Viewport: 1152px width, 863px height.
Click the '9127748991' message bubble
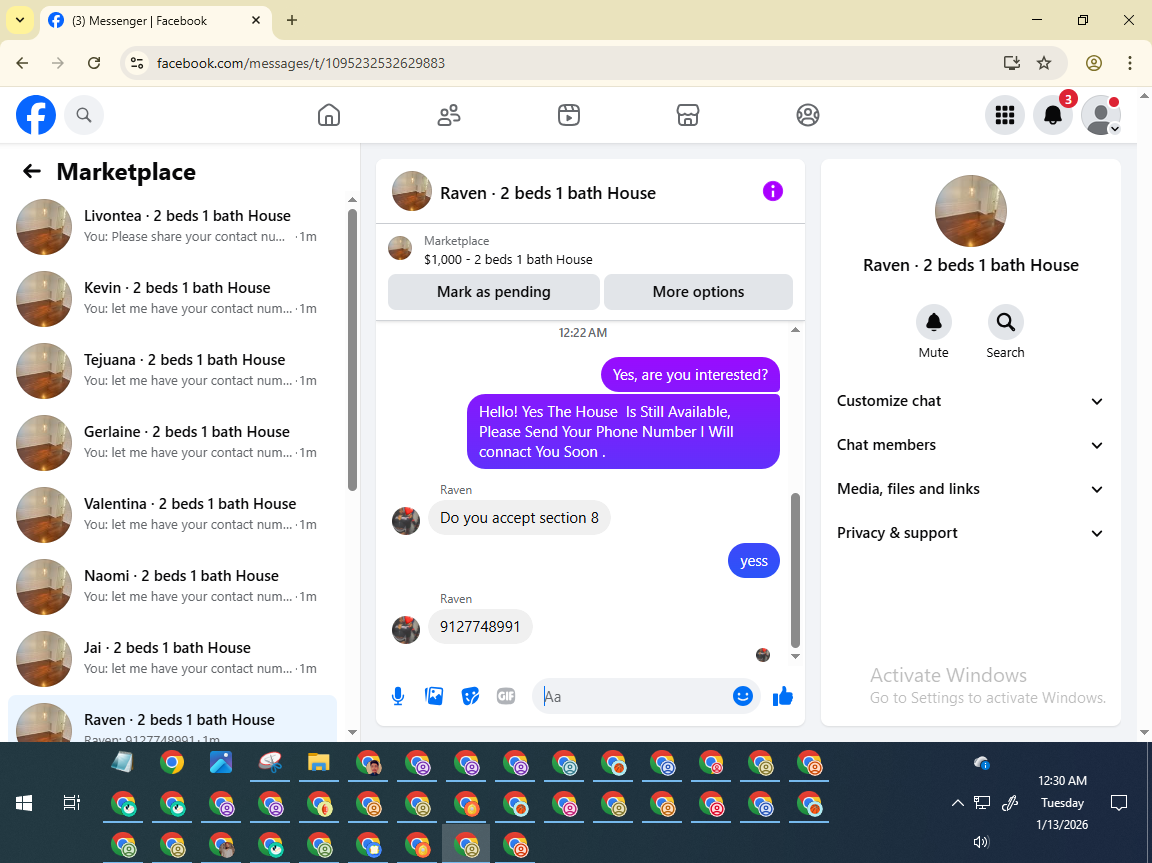pyautogui.click(x=480, y=627)
